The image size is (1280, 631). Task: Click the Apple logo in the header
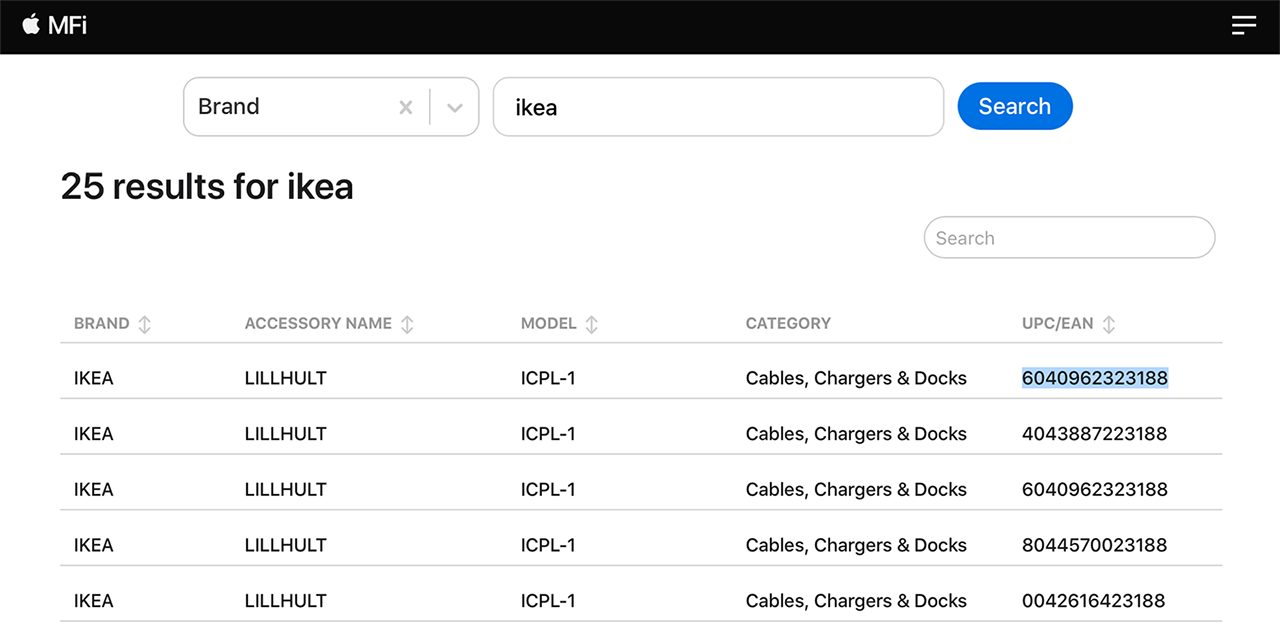31,24
